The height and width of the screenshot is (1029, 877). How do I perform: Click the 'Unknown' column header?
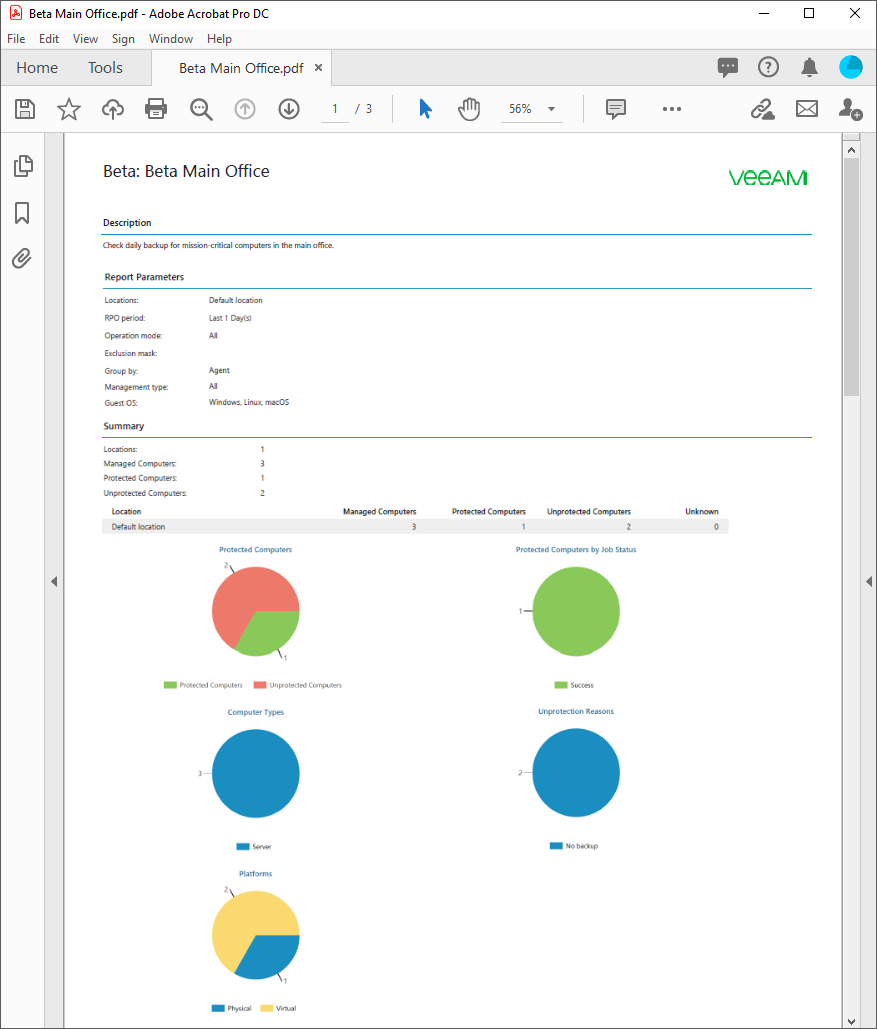click(702, 511)
